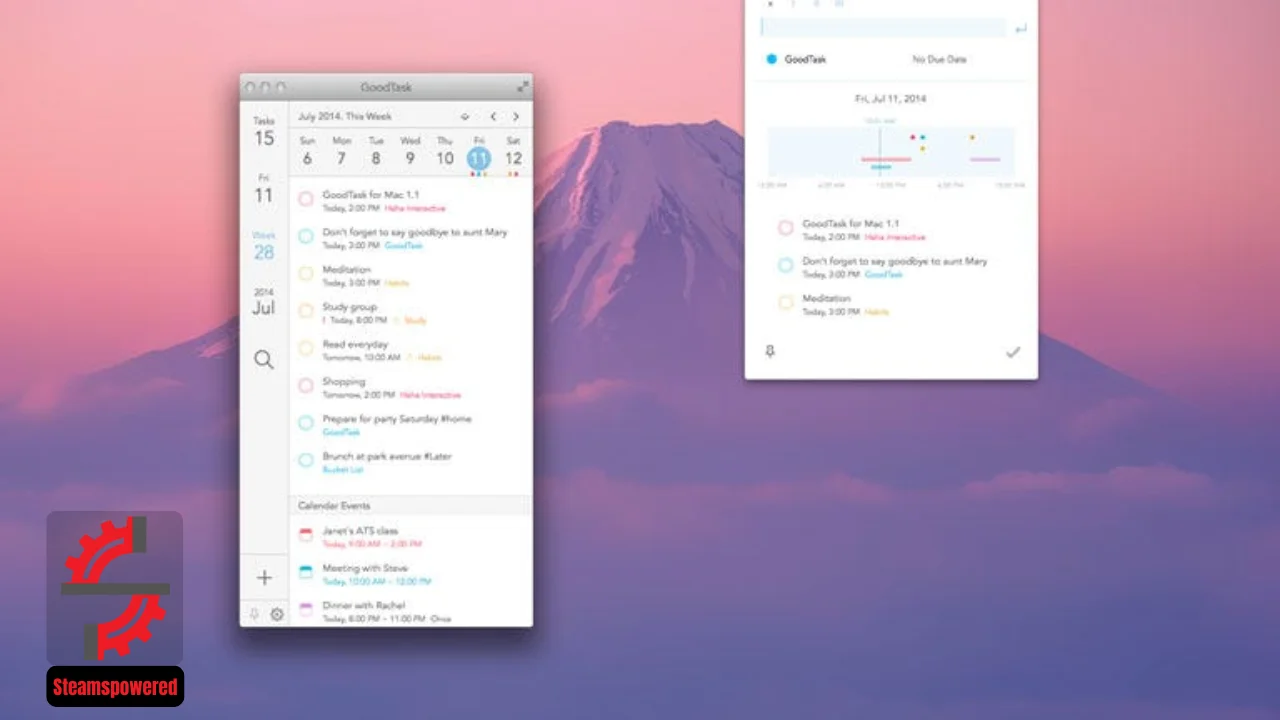The image size is (1280, 720).
Task: Go to previous week with left arrow
Action: click(493, 117)
